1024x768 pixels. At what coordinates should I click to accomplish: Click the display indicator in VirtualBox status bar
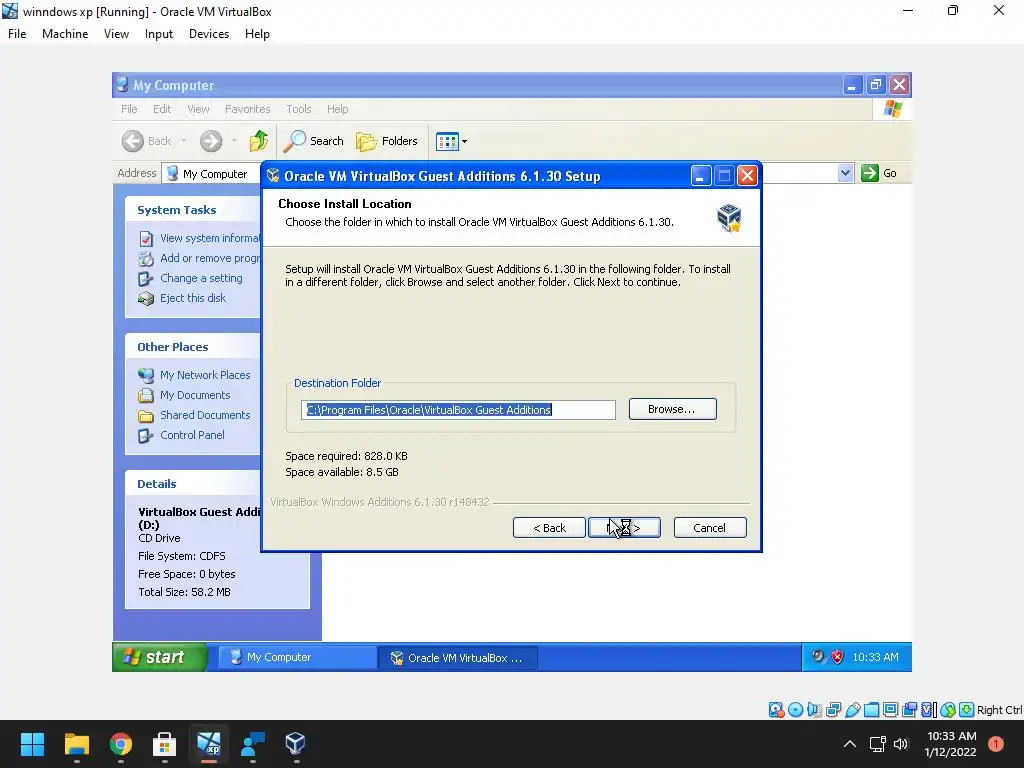890,710
